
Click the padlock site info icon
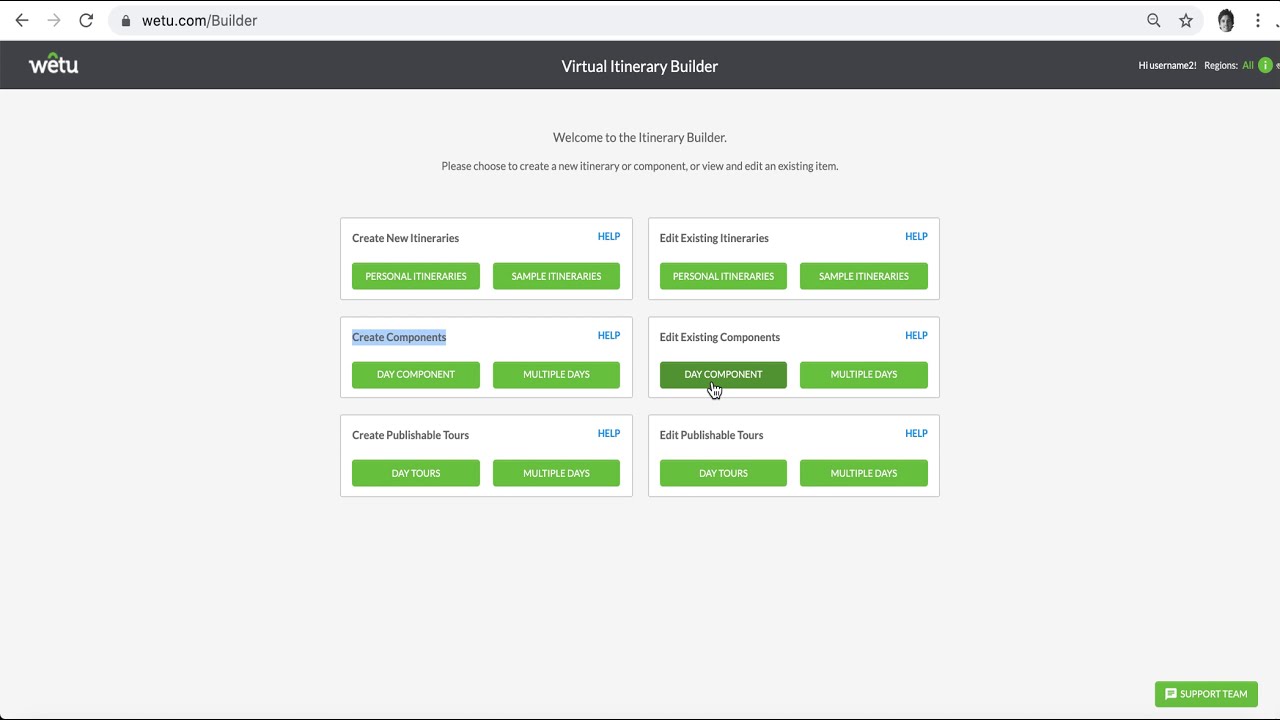(x=125, y=20)
